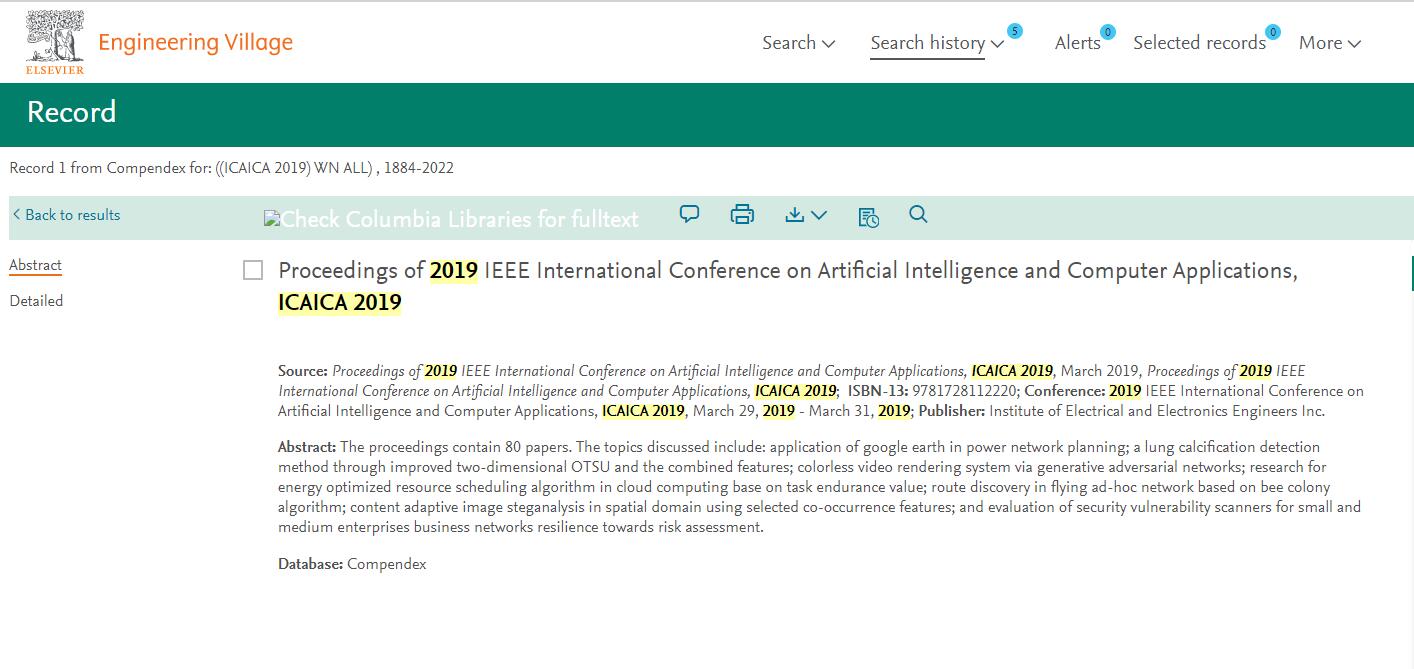
Task: Click the Engineering Village logo
Action: click(195, 41)
